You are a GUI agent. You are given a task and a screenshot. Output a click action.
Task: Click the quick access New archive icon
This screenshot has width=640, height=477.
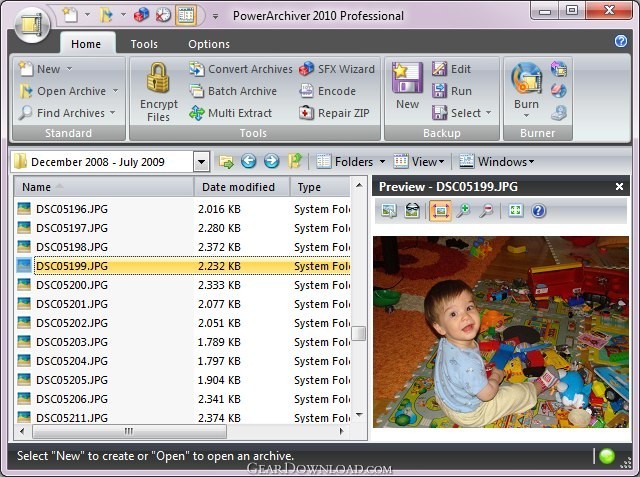point(70,15)
